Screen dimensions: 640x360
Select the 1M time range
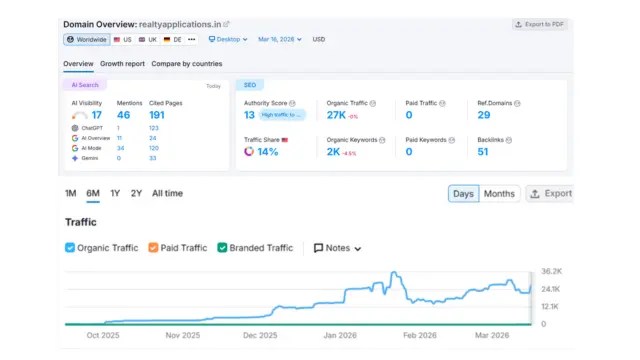[x=71, y=193]
